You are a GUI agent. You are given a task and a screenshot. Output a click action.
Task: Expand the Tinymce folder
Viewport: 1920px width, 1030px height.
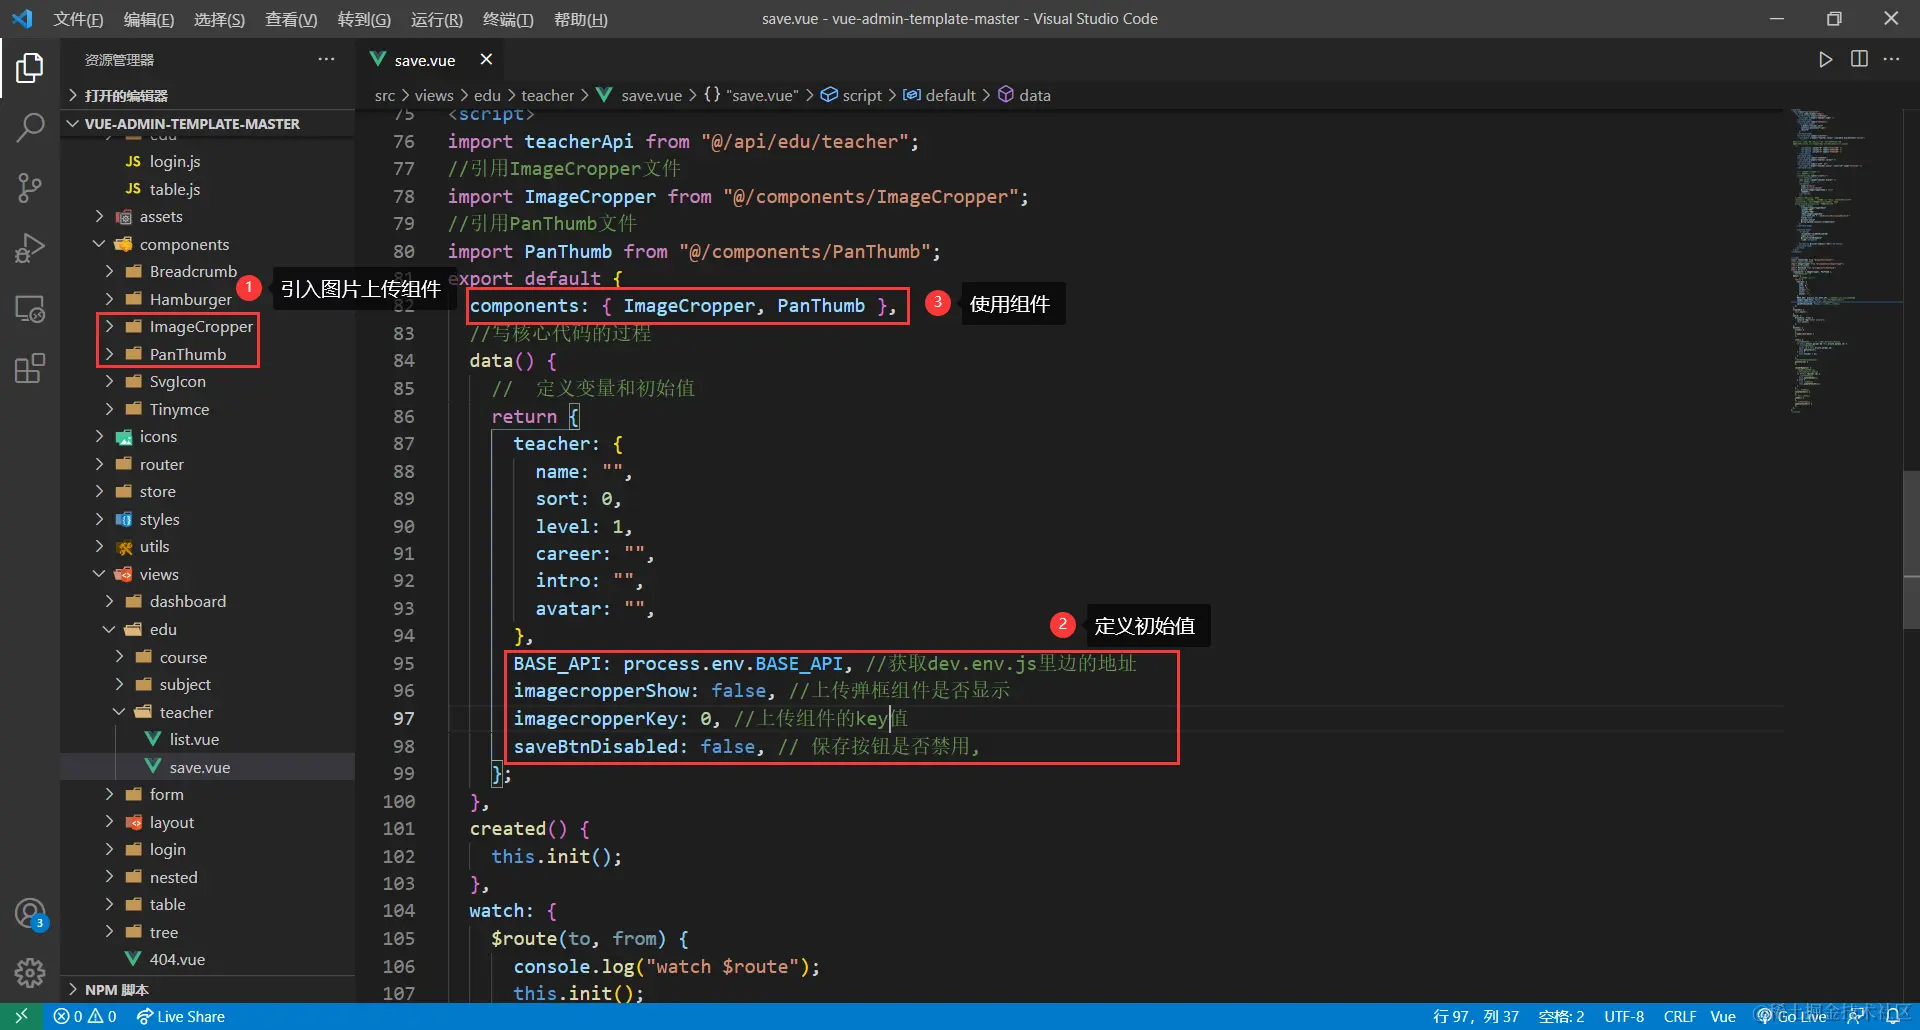207,410
